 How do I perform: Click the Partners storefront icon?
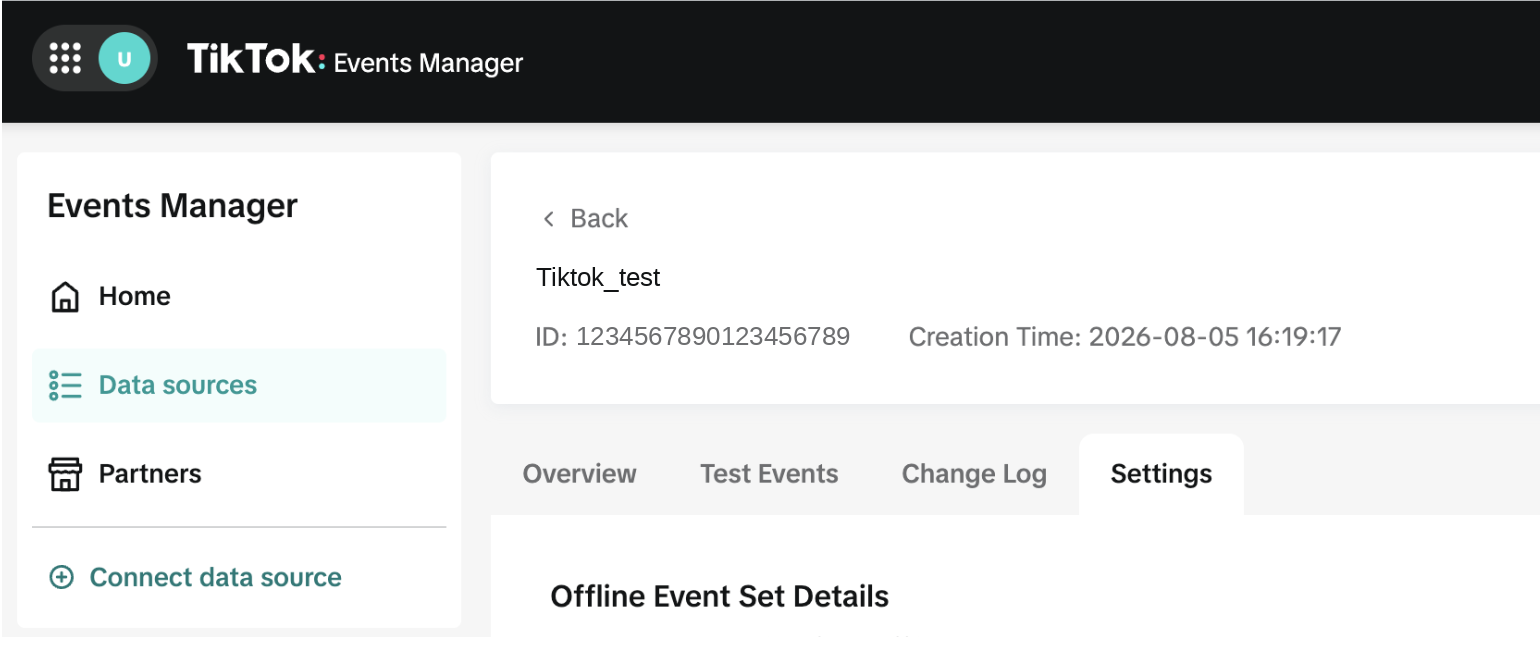[x=65, y=474]
